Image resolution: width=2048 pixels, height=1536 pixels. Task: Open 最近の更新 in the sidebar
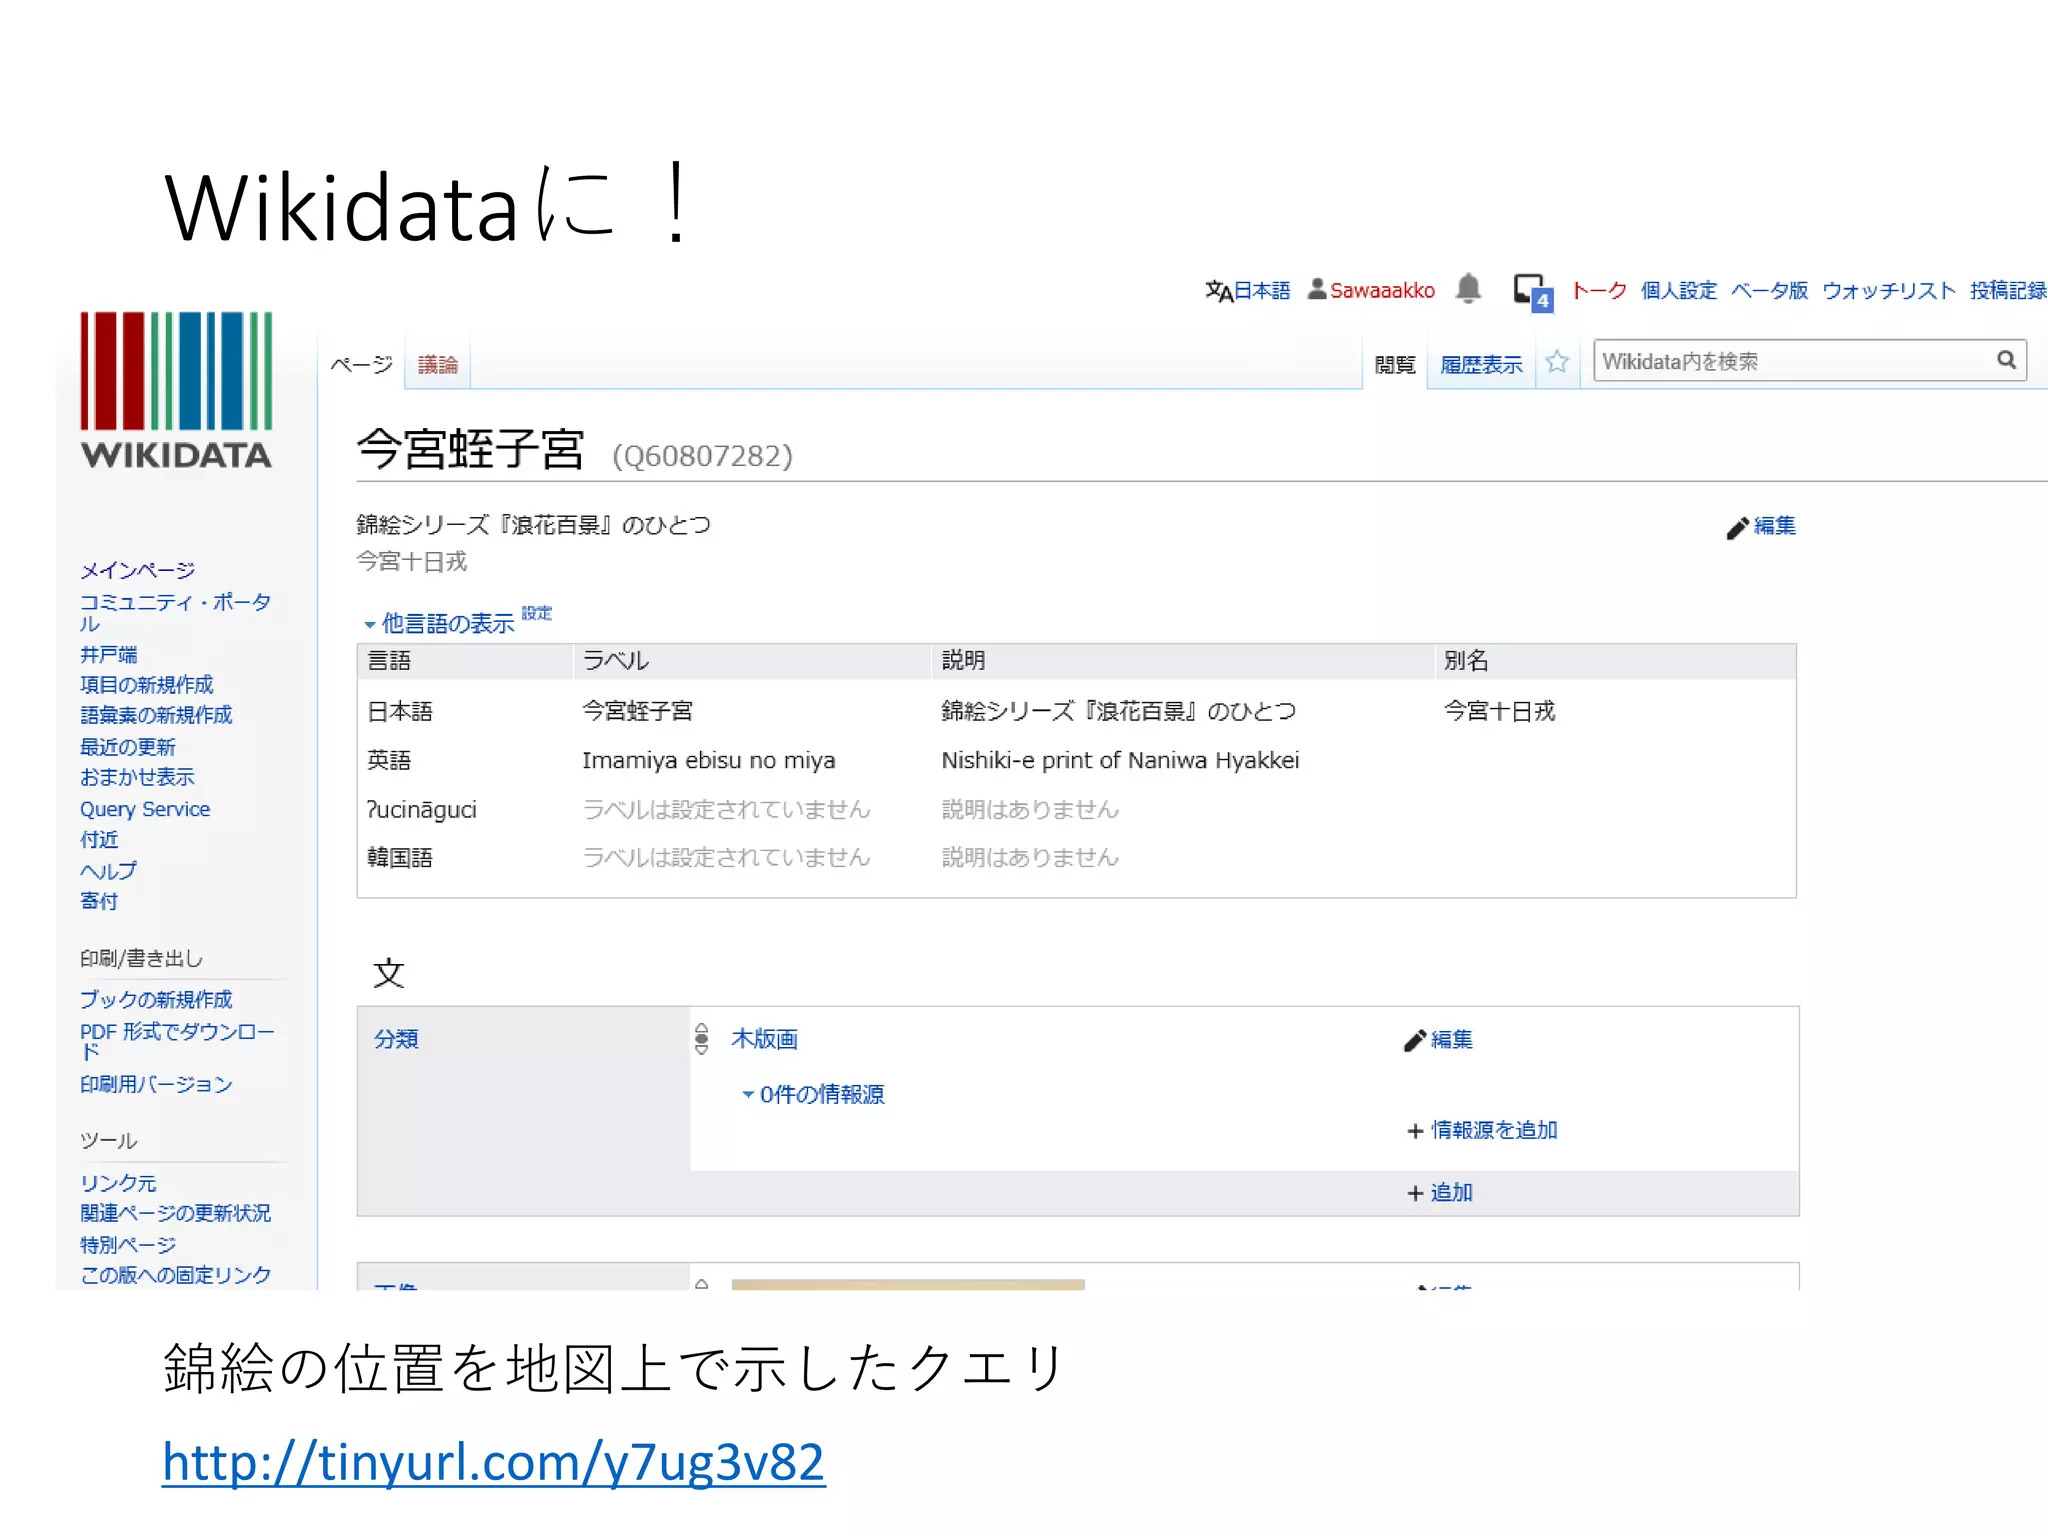tap(128, 746)
